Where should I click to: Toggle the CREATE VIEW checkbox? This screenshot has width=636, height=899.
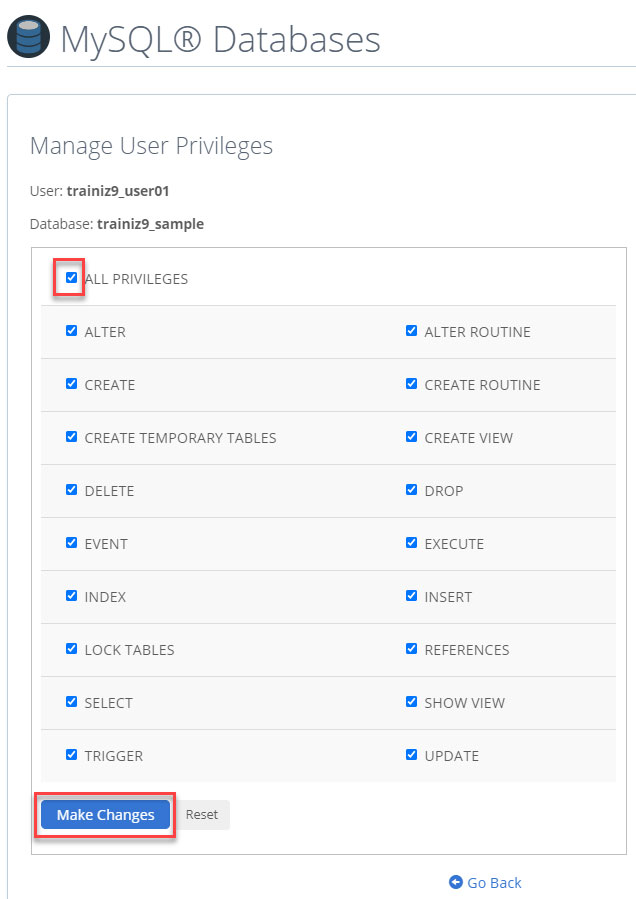pos(411,437)
